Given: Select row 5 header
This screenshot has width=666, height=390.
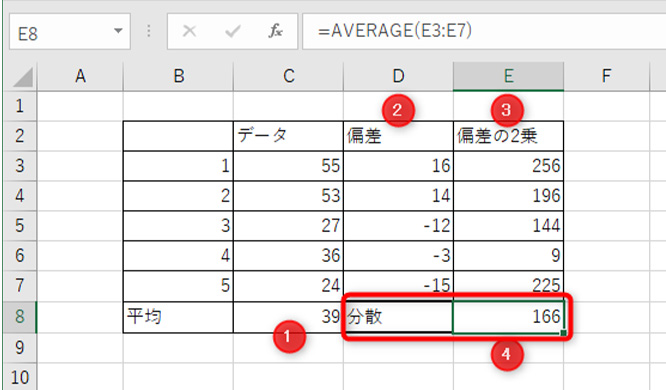Looking at the screenshot, I should click(x=20, y=226).
